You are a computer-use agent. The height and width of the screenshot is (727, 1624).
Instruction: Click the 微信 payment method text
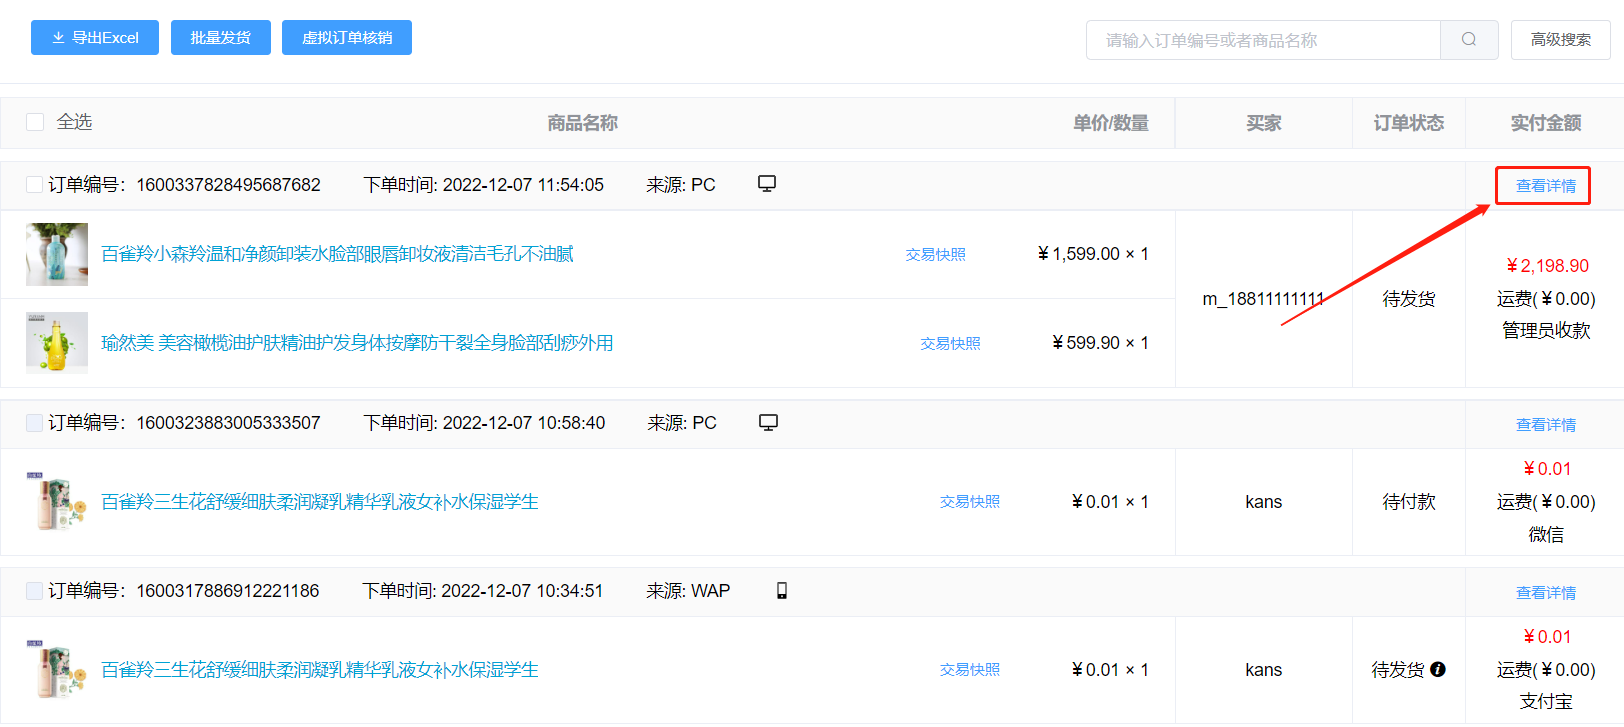(x=1546, y=535)
